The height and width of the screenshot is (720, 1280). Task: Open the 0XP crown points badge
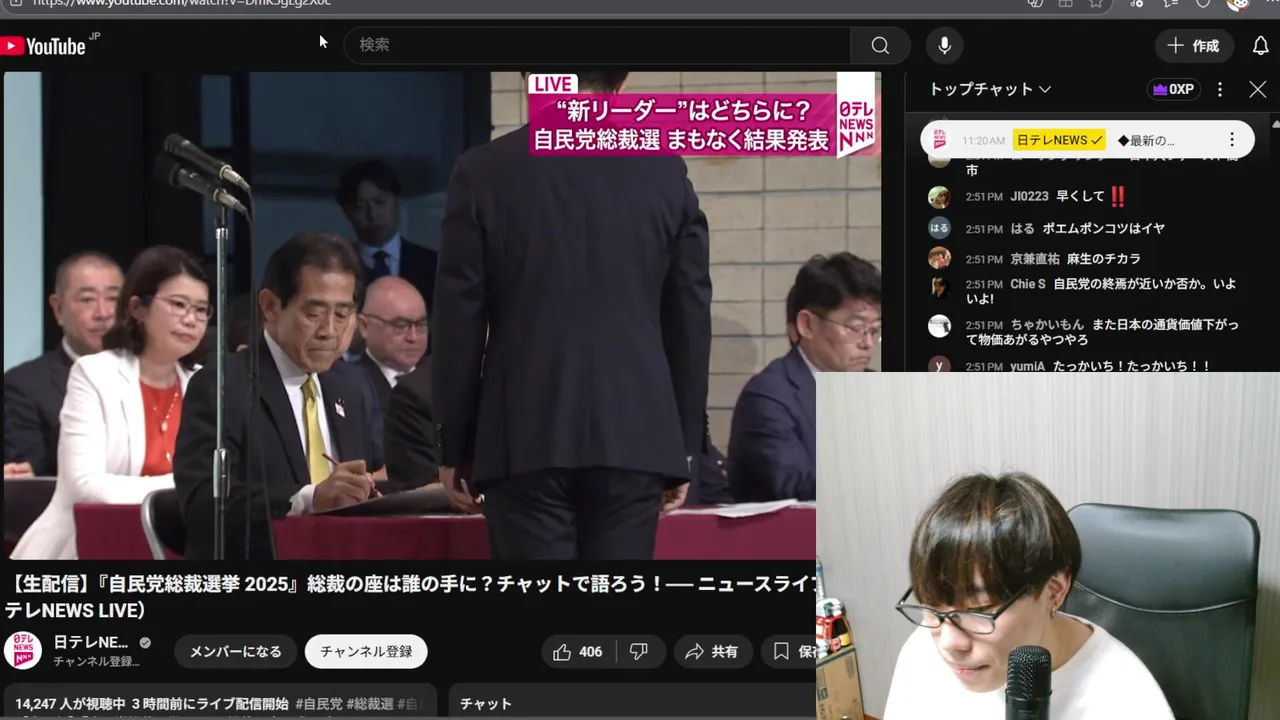pos(1173,89)
